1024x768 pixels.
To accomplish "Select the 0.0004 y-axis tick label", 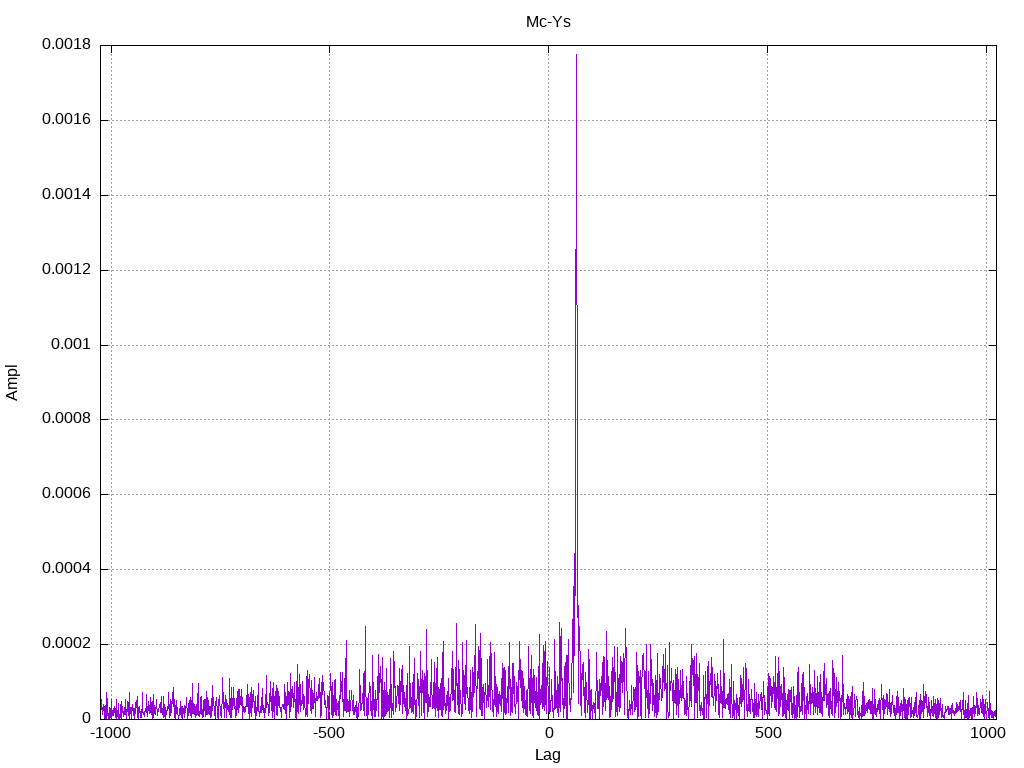I will (66, 569).
